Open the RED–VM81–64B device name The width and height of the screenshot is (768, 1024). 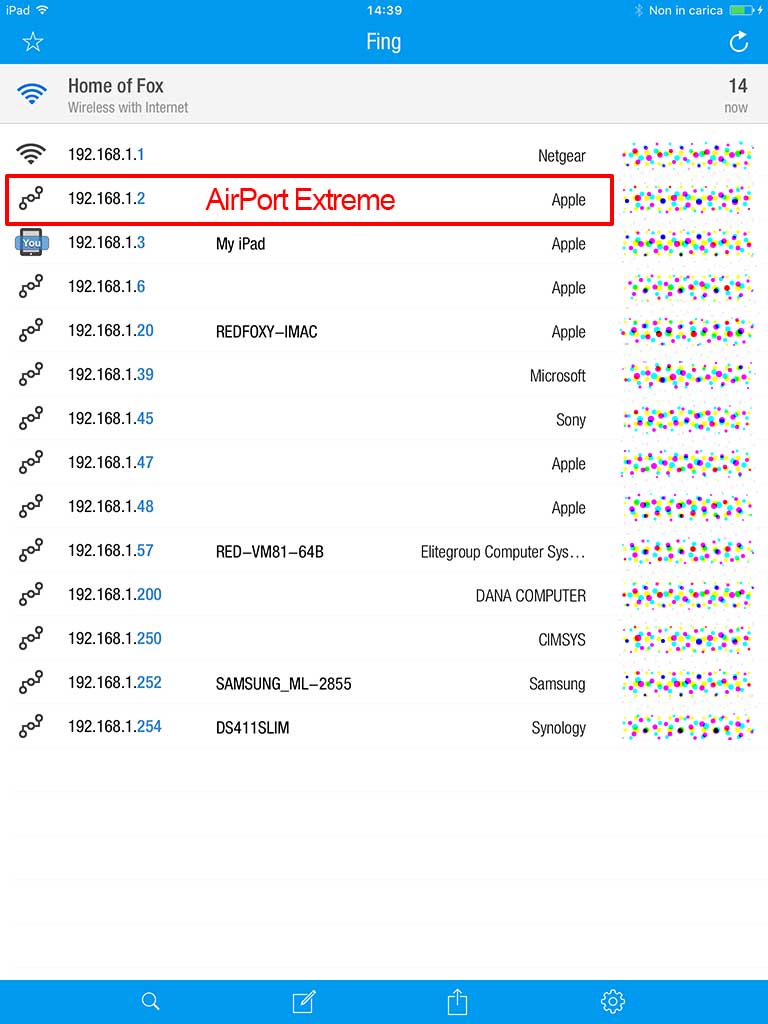click(x=270, y=552)
